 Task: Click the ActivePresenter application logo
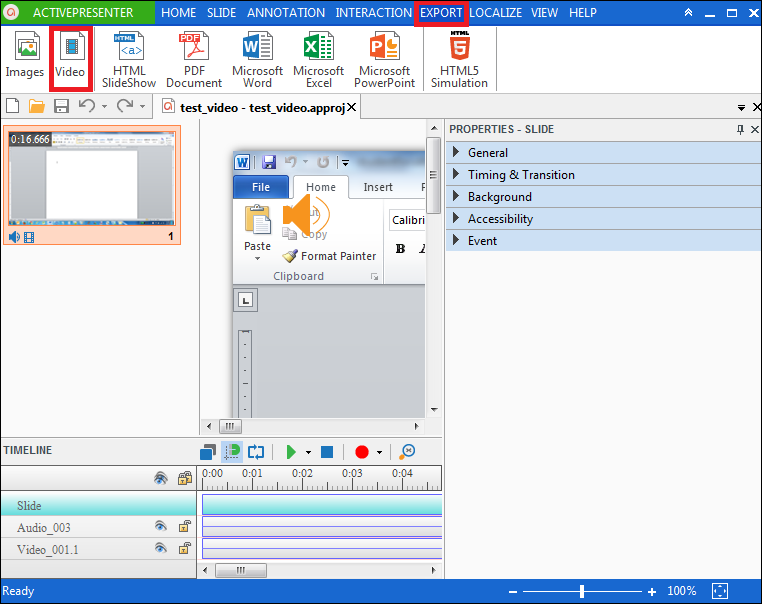(x=12, y=12)
